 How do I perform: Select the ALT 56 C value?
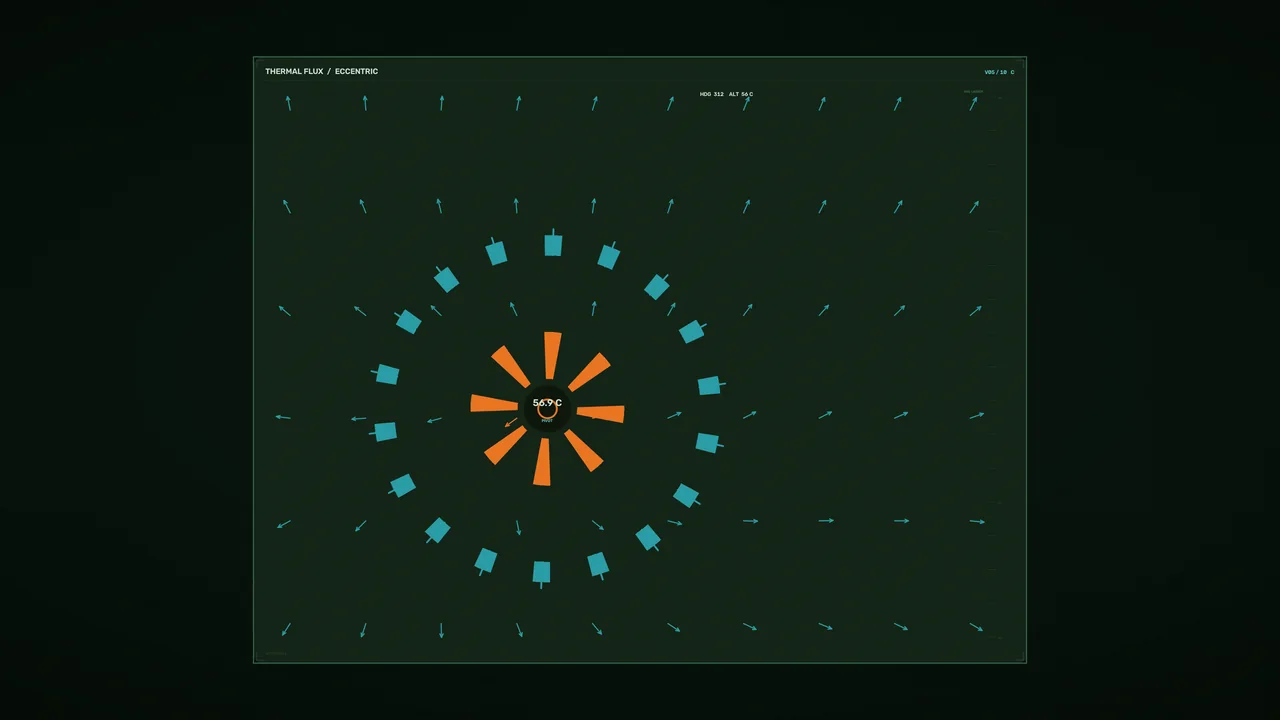pos(741,94)
